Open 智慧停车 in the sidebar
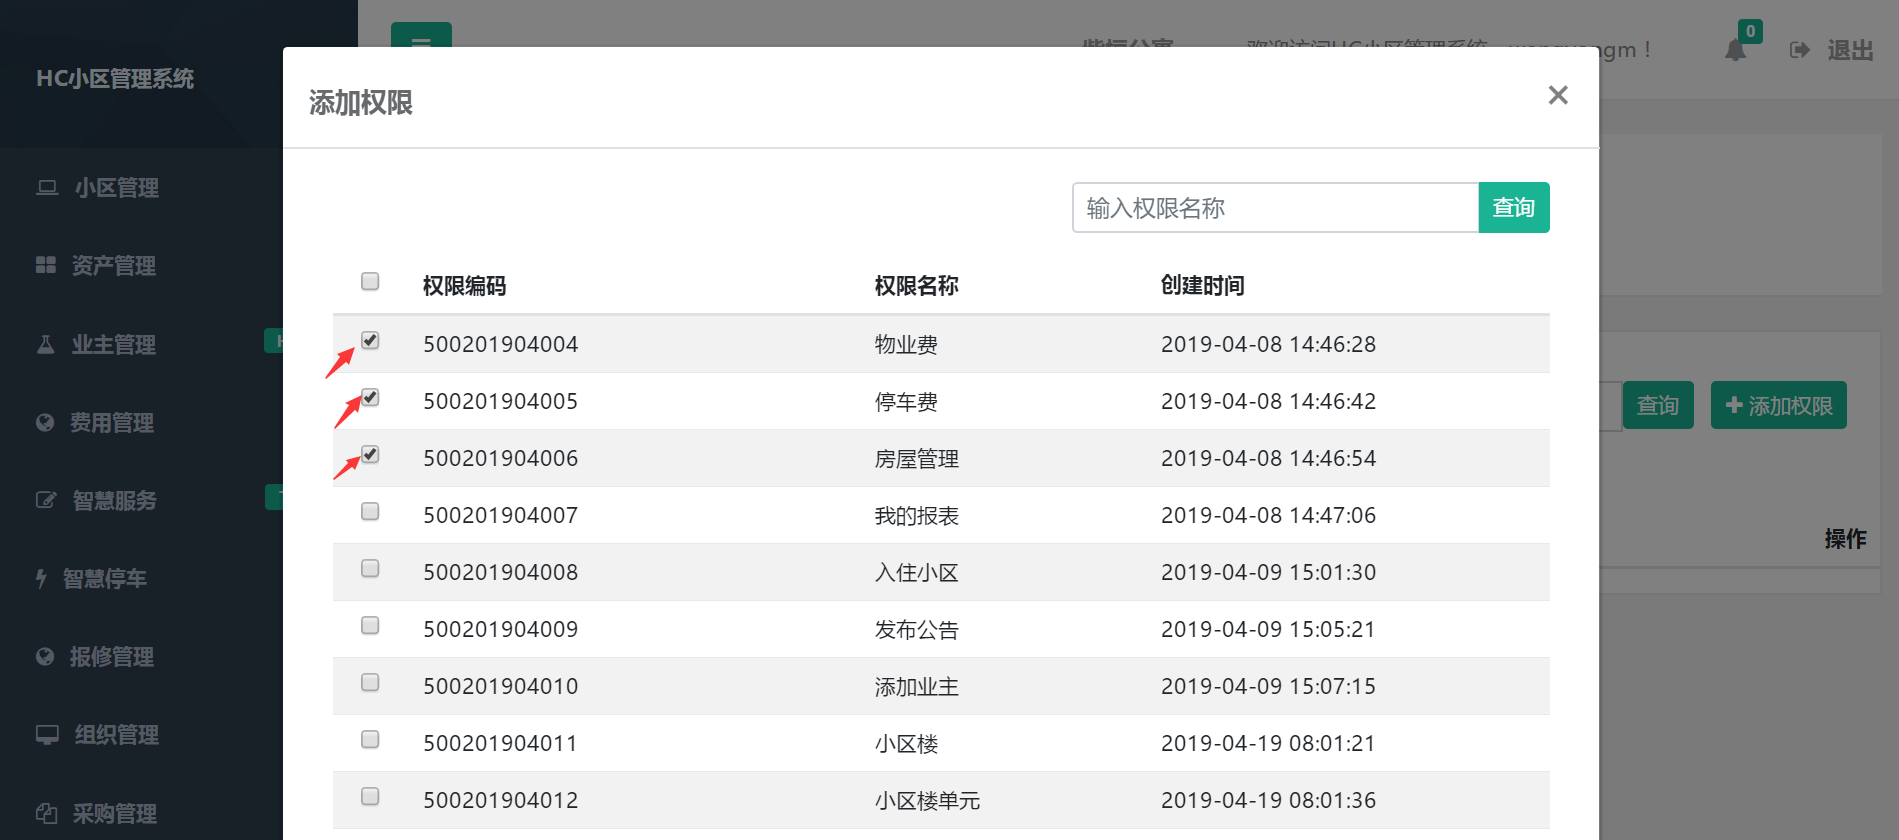This screenshot has height=840, width=1899. pyautogui.click(x=104, y=579)
